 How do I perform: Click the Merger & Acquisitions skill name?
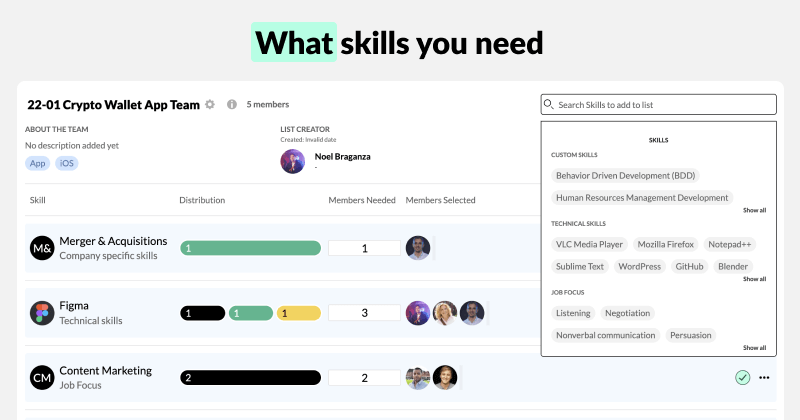click(113, 241)
